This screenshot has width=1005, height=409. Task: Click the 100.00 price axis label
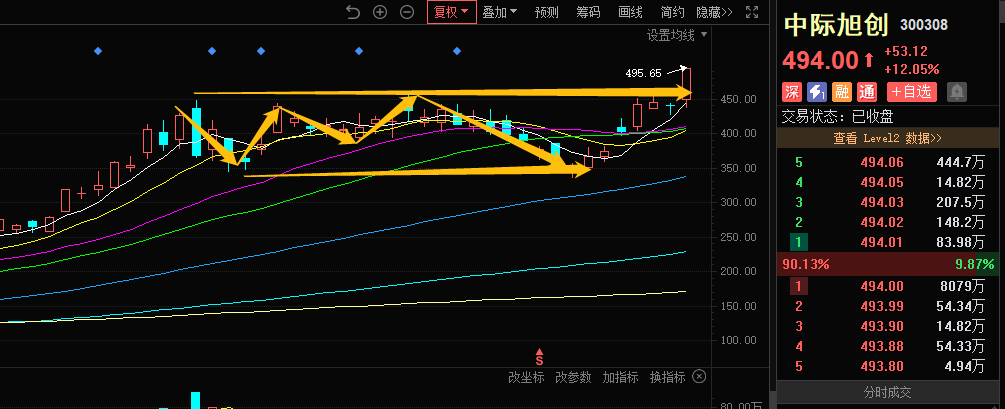[x=739, y=340]
